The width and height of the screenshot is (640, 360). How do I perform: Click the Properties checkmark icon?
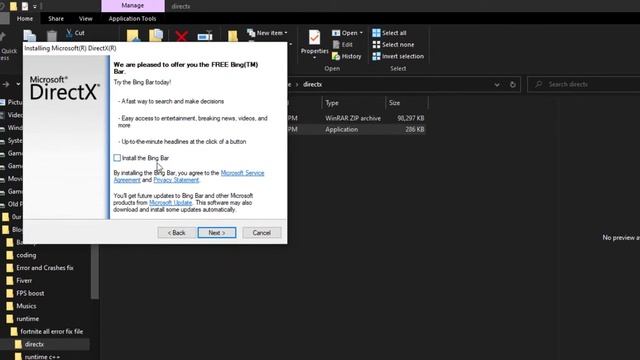click(x=314, y=38)
